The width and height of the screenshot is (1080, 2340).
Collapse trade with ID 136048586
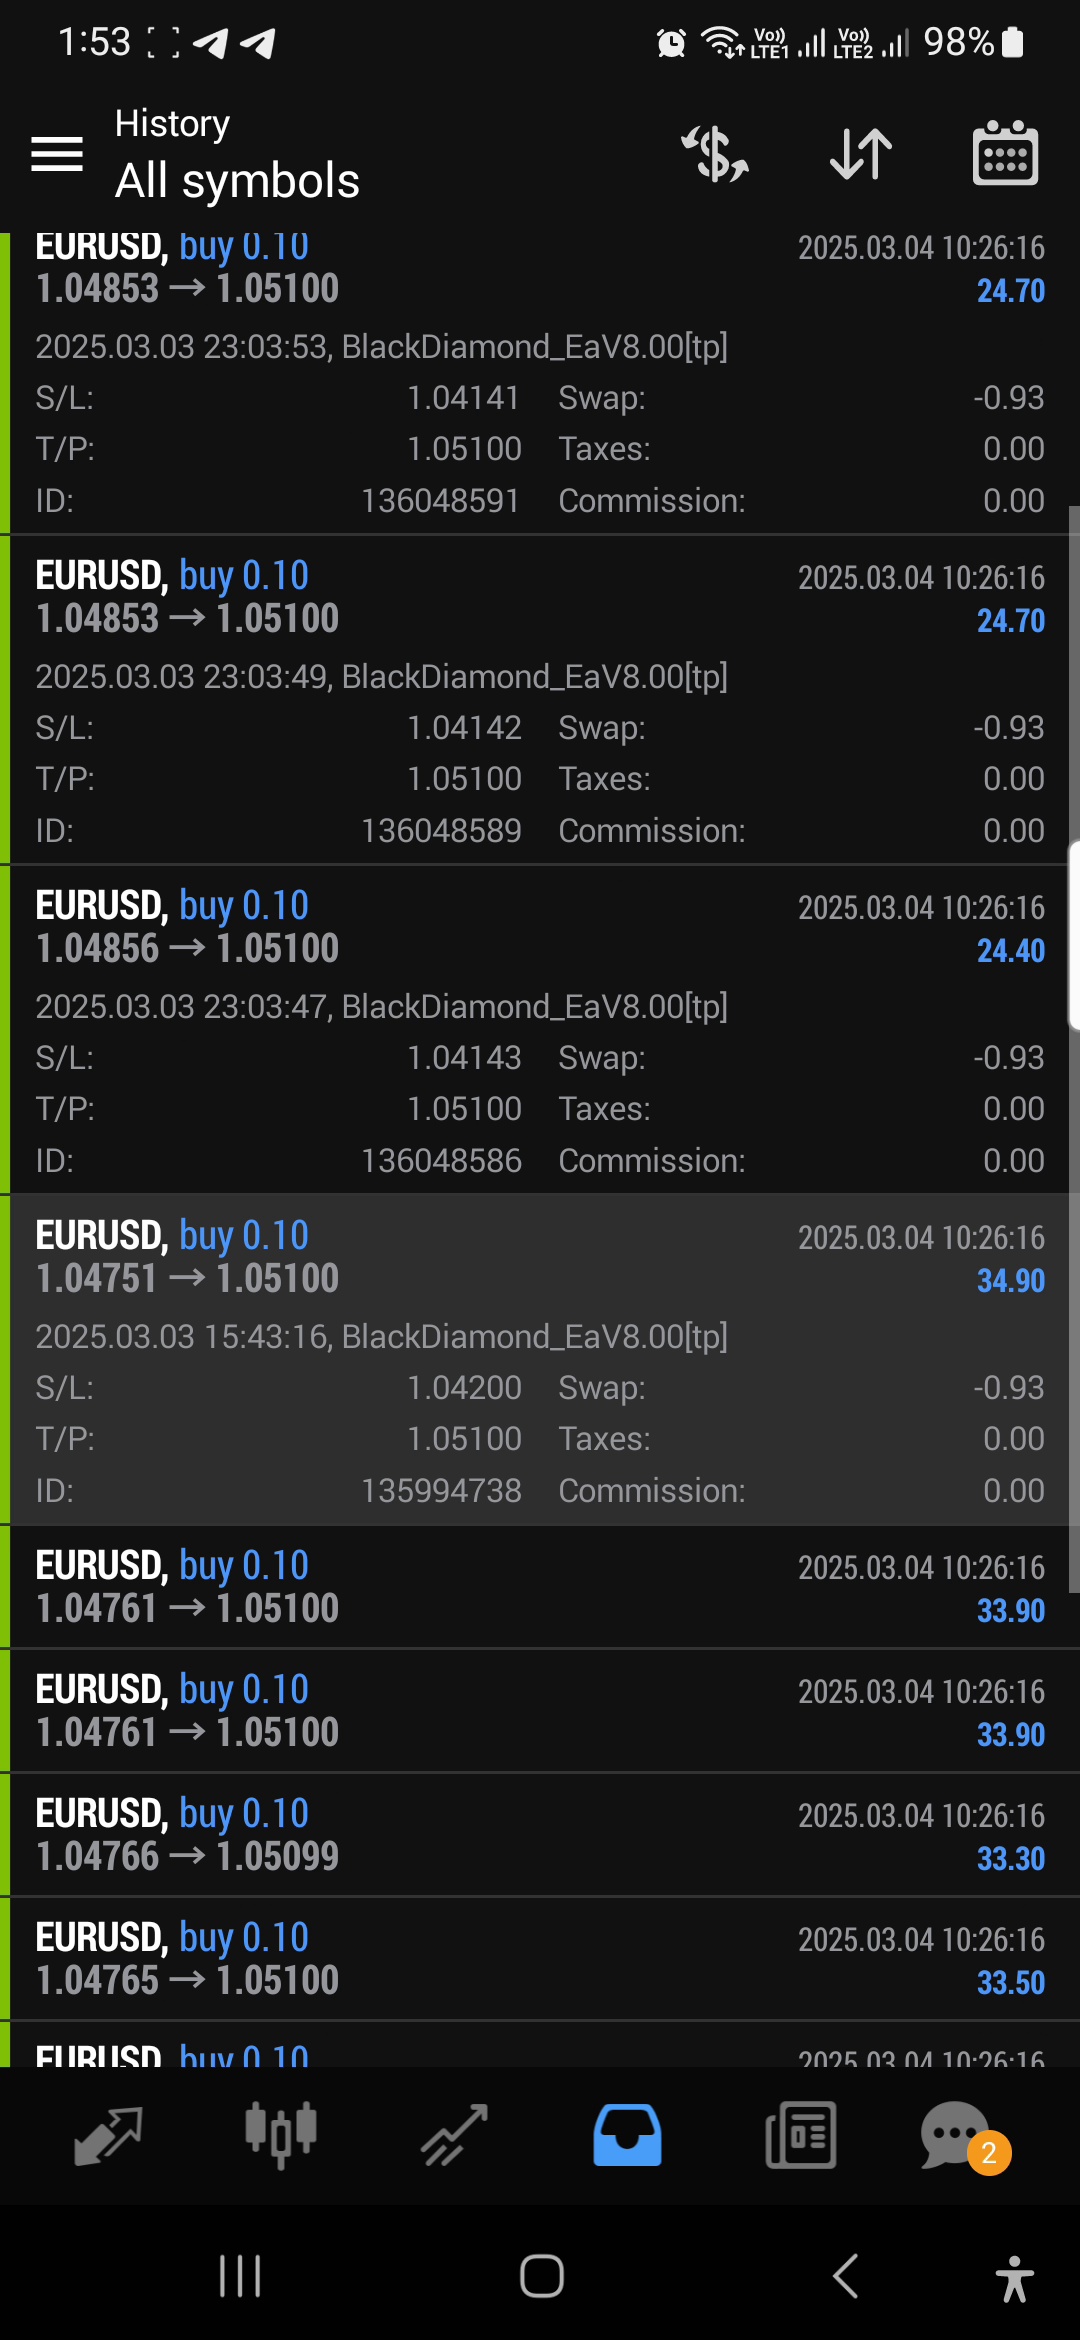point(540,1030)
